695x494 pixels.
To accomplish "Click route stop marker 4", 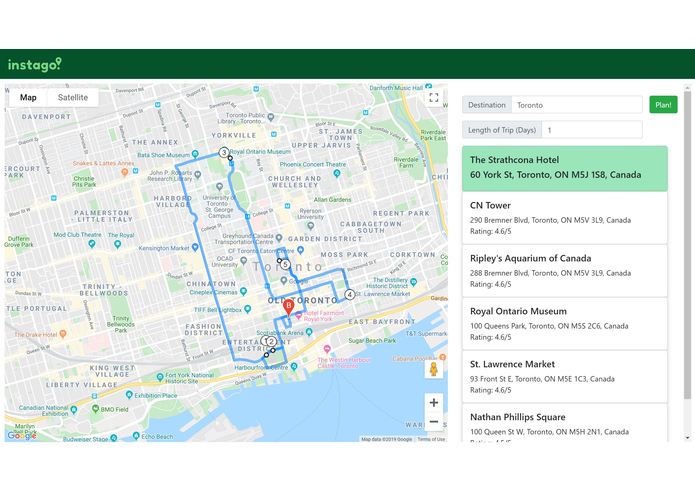I will point(349,294).
